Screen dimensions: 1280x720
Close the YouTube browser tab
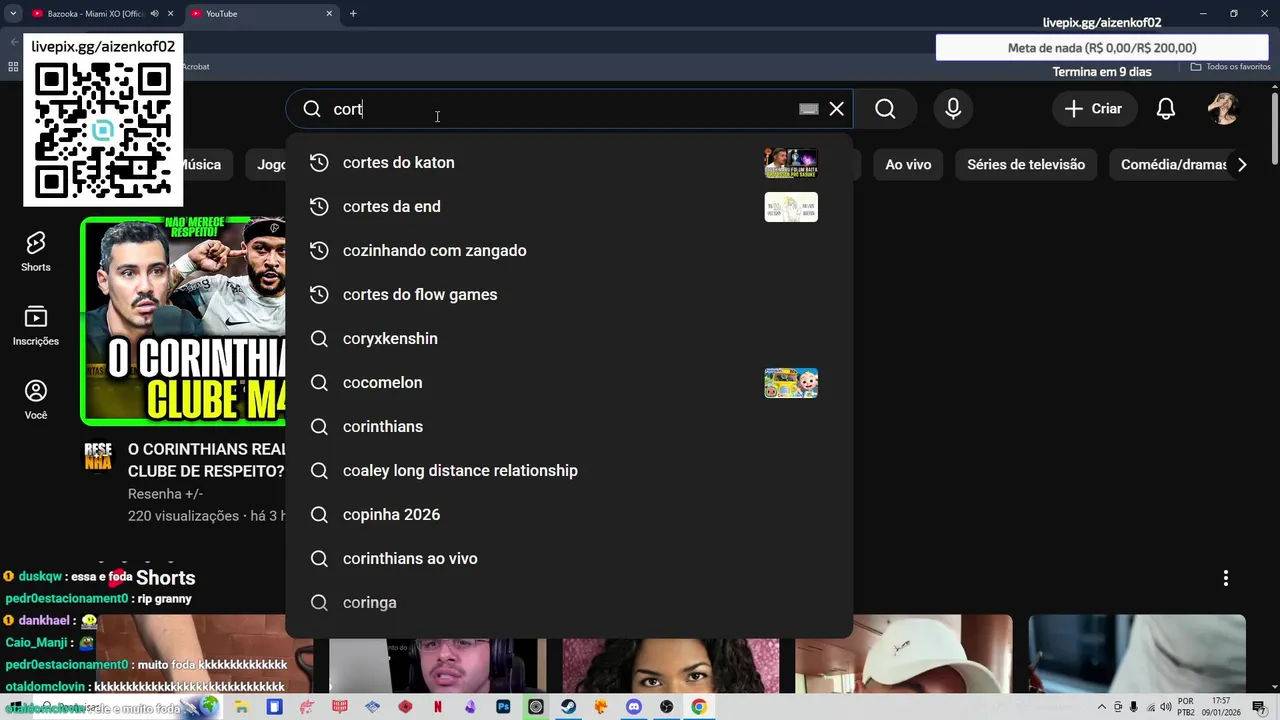329,14
